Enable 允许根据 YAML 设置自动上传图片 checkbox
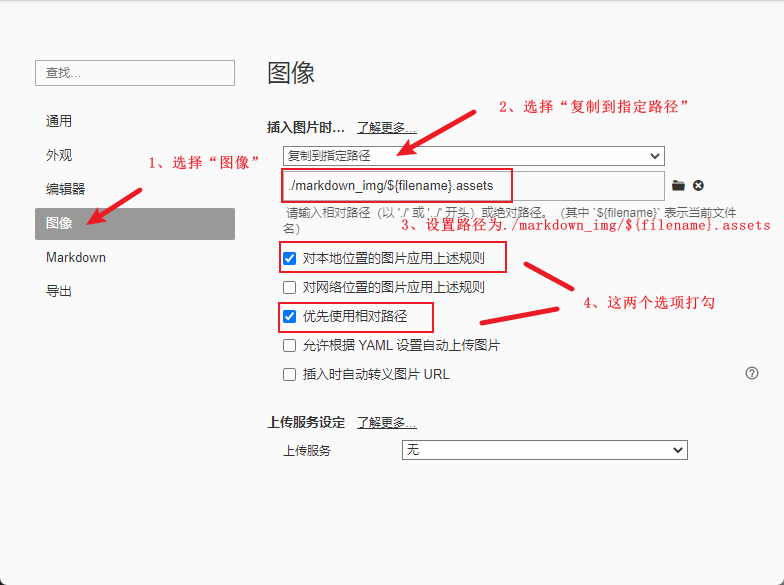The height and width of the screenshot is (585, 784). coord(290,346)
